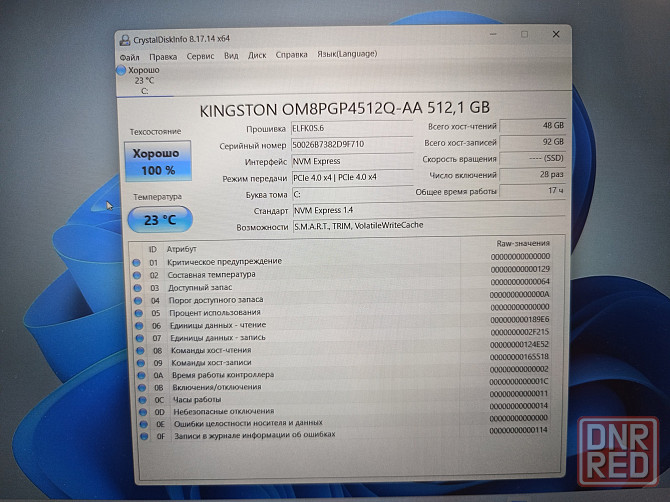Select the Порог доступного запаса attribute text
The image size is (670, 502).
216,300
